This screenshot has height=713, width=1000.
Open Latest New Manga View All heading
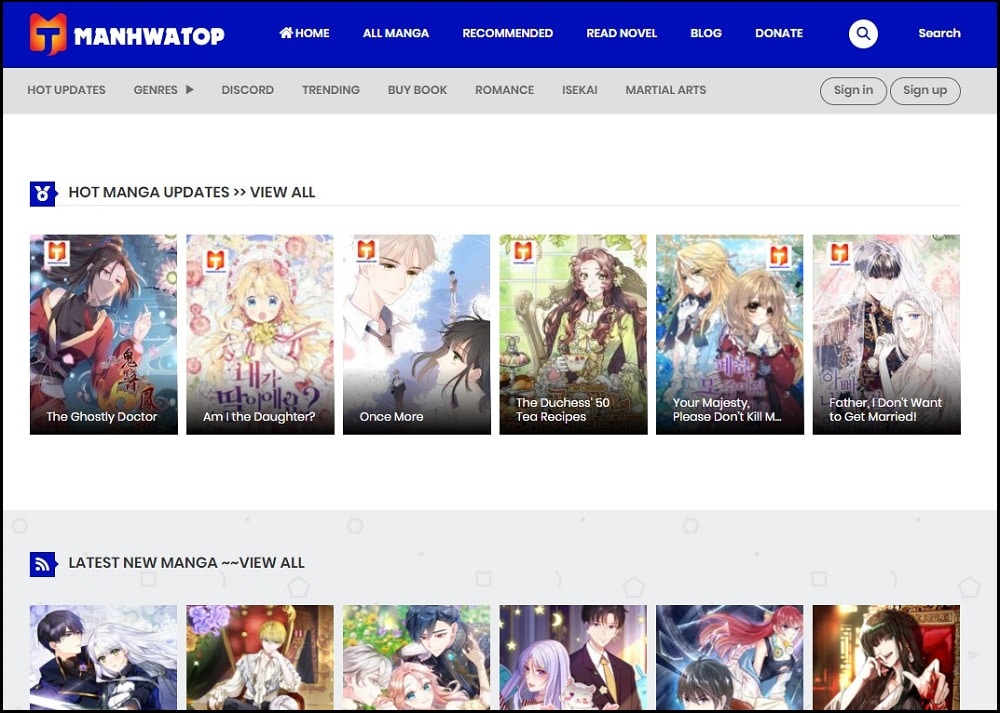coord(186,562)
